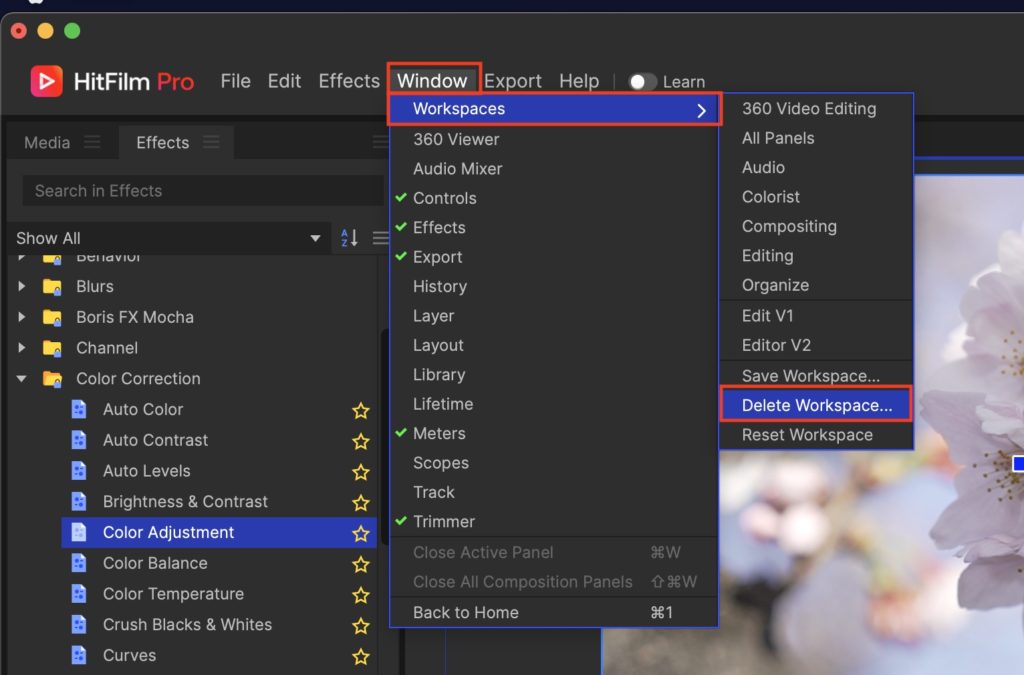Switch to Colorist workspace
The height and width of the screenshot is (675, 1024).
point(816,196)
